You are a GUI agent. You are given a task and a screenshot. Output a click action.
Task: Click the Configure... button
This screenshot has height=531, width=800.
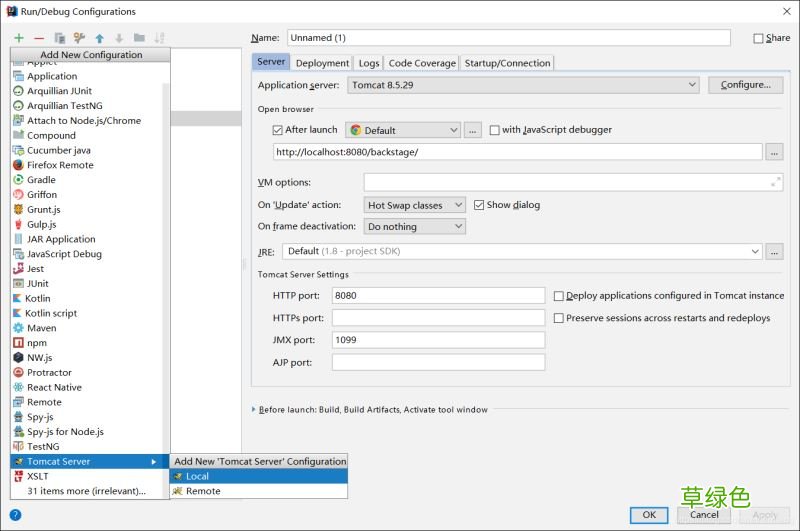point(745,85)
